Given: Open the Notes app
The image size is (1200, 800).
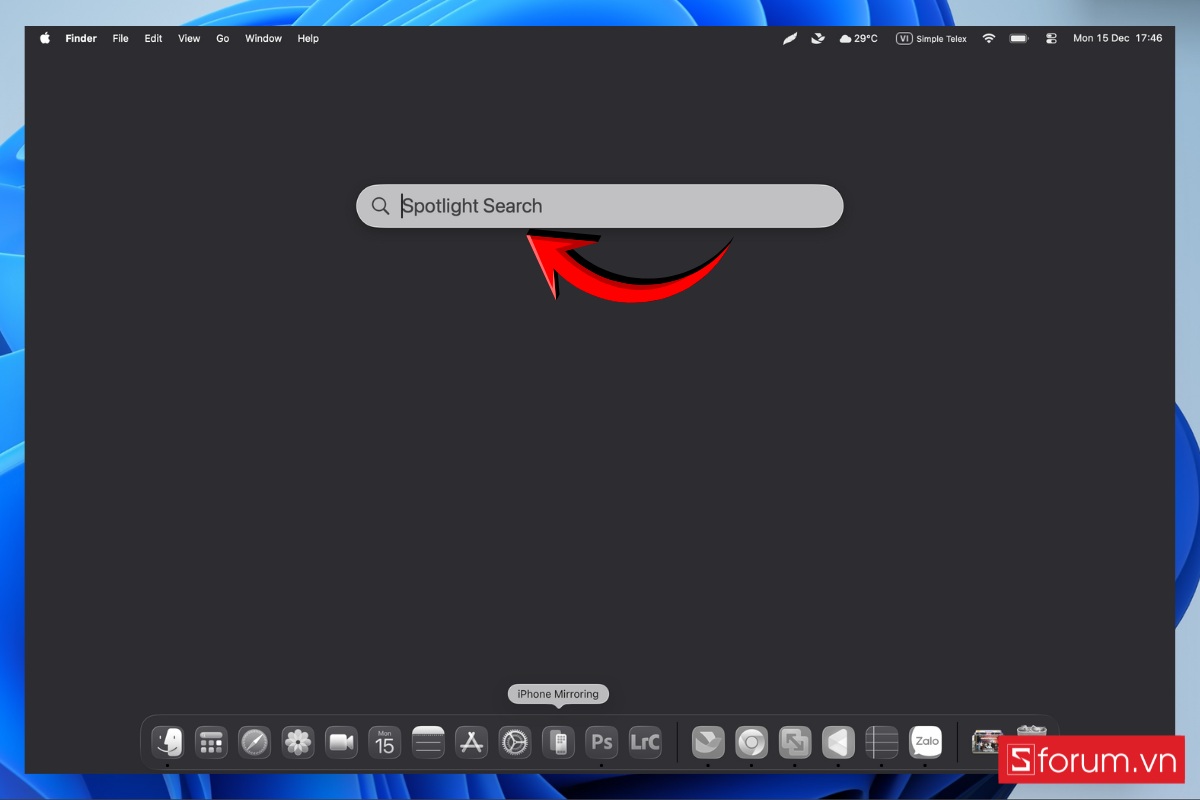Looking at the screenshot, I should [x=428, y=741].
